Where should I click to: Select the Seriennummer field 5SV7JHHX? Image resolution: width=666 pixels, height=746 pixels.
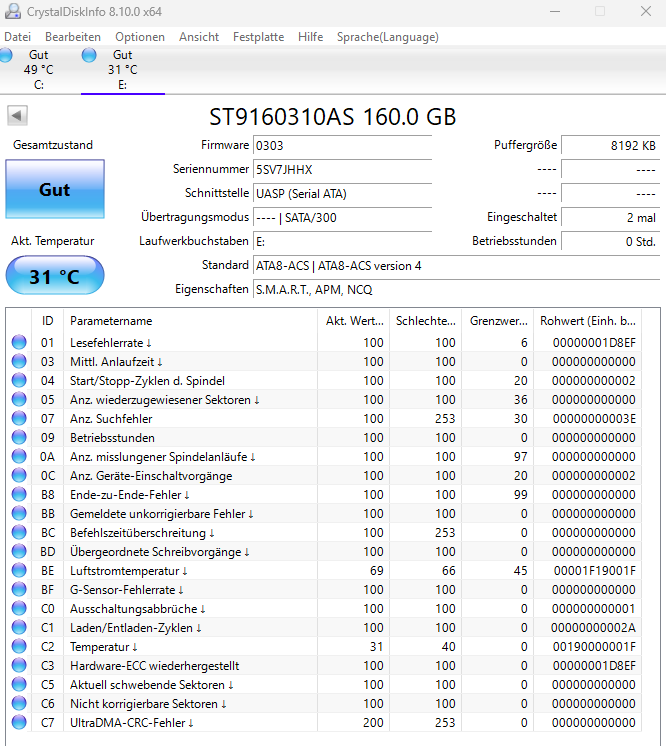(x=343, y=170)
